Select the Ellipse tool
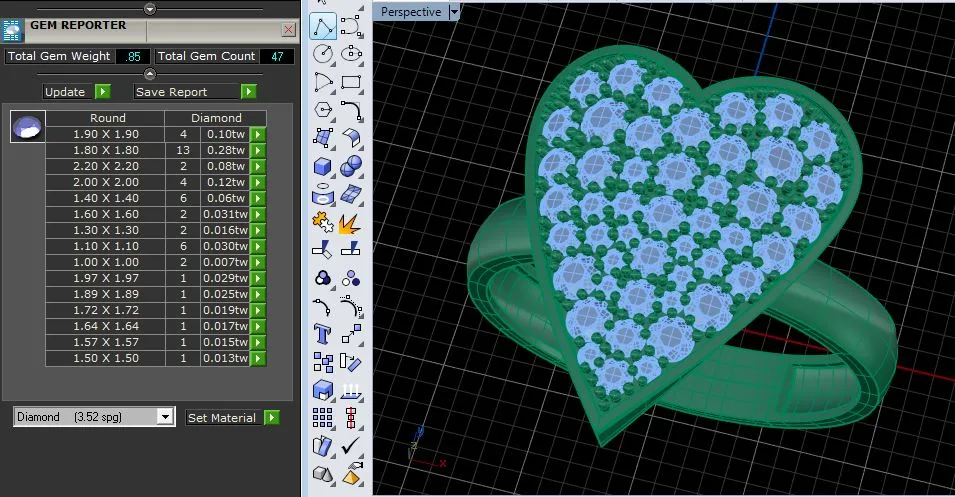Image resolution: width=955 pixels, height=497 pixels. pos(351,54)
